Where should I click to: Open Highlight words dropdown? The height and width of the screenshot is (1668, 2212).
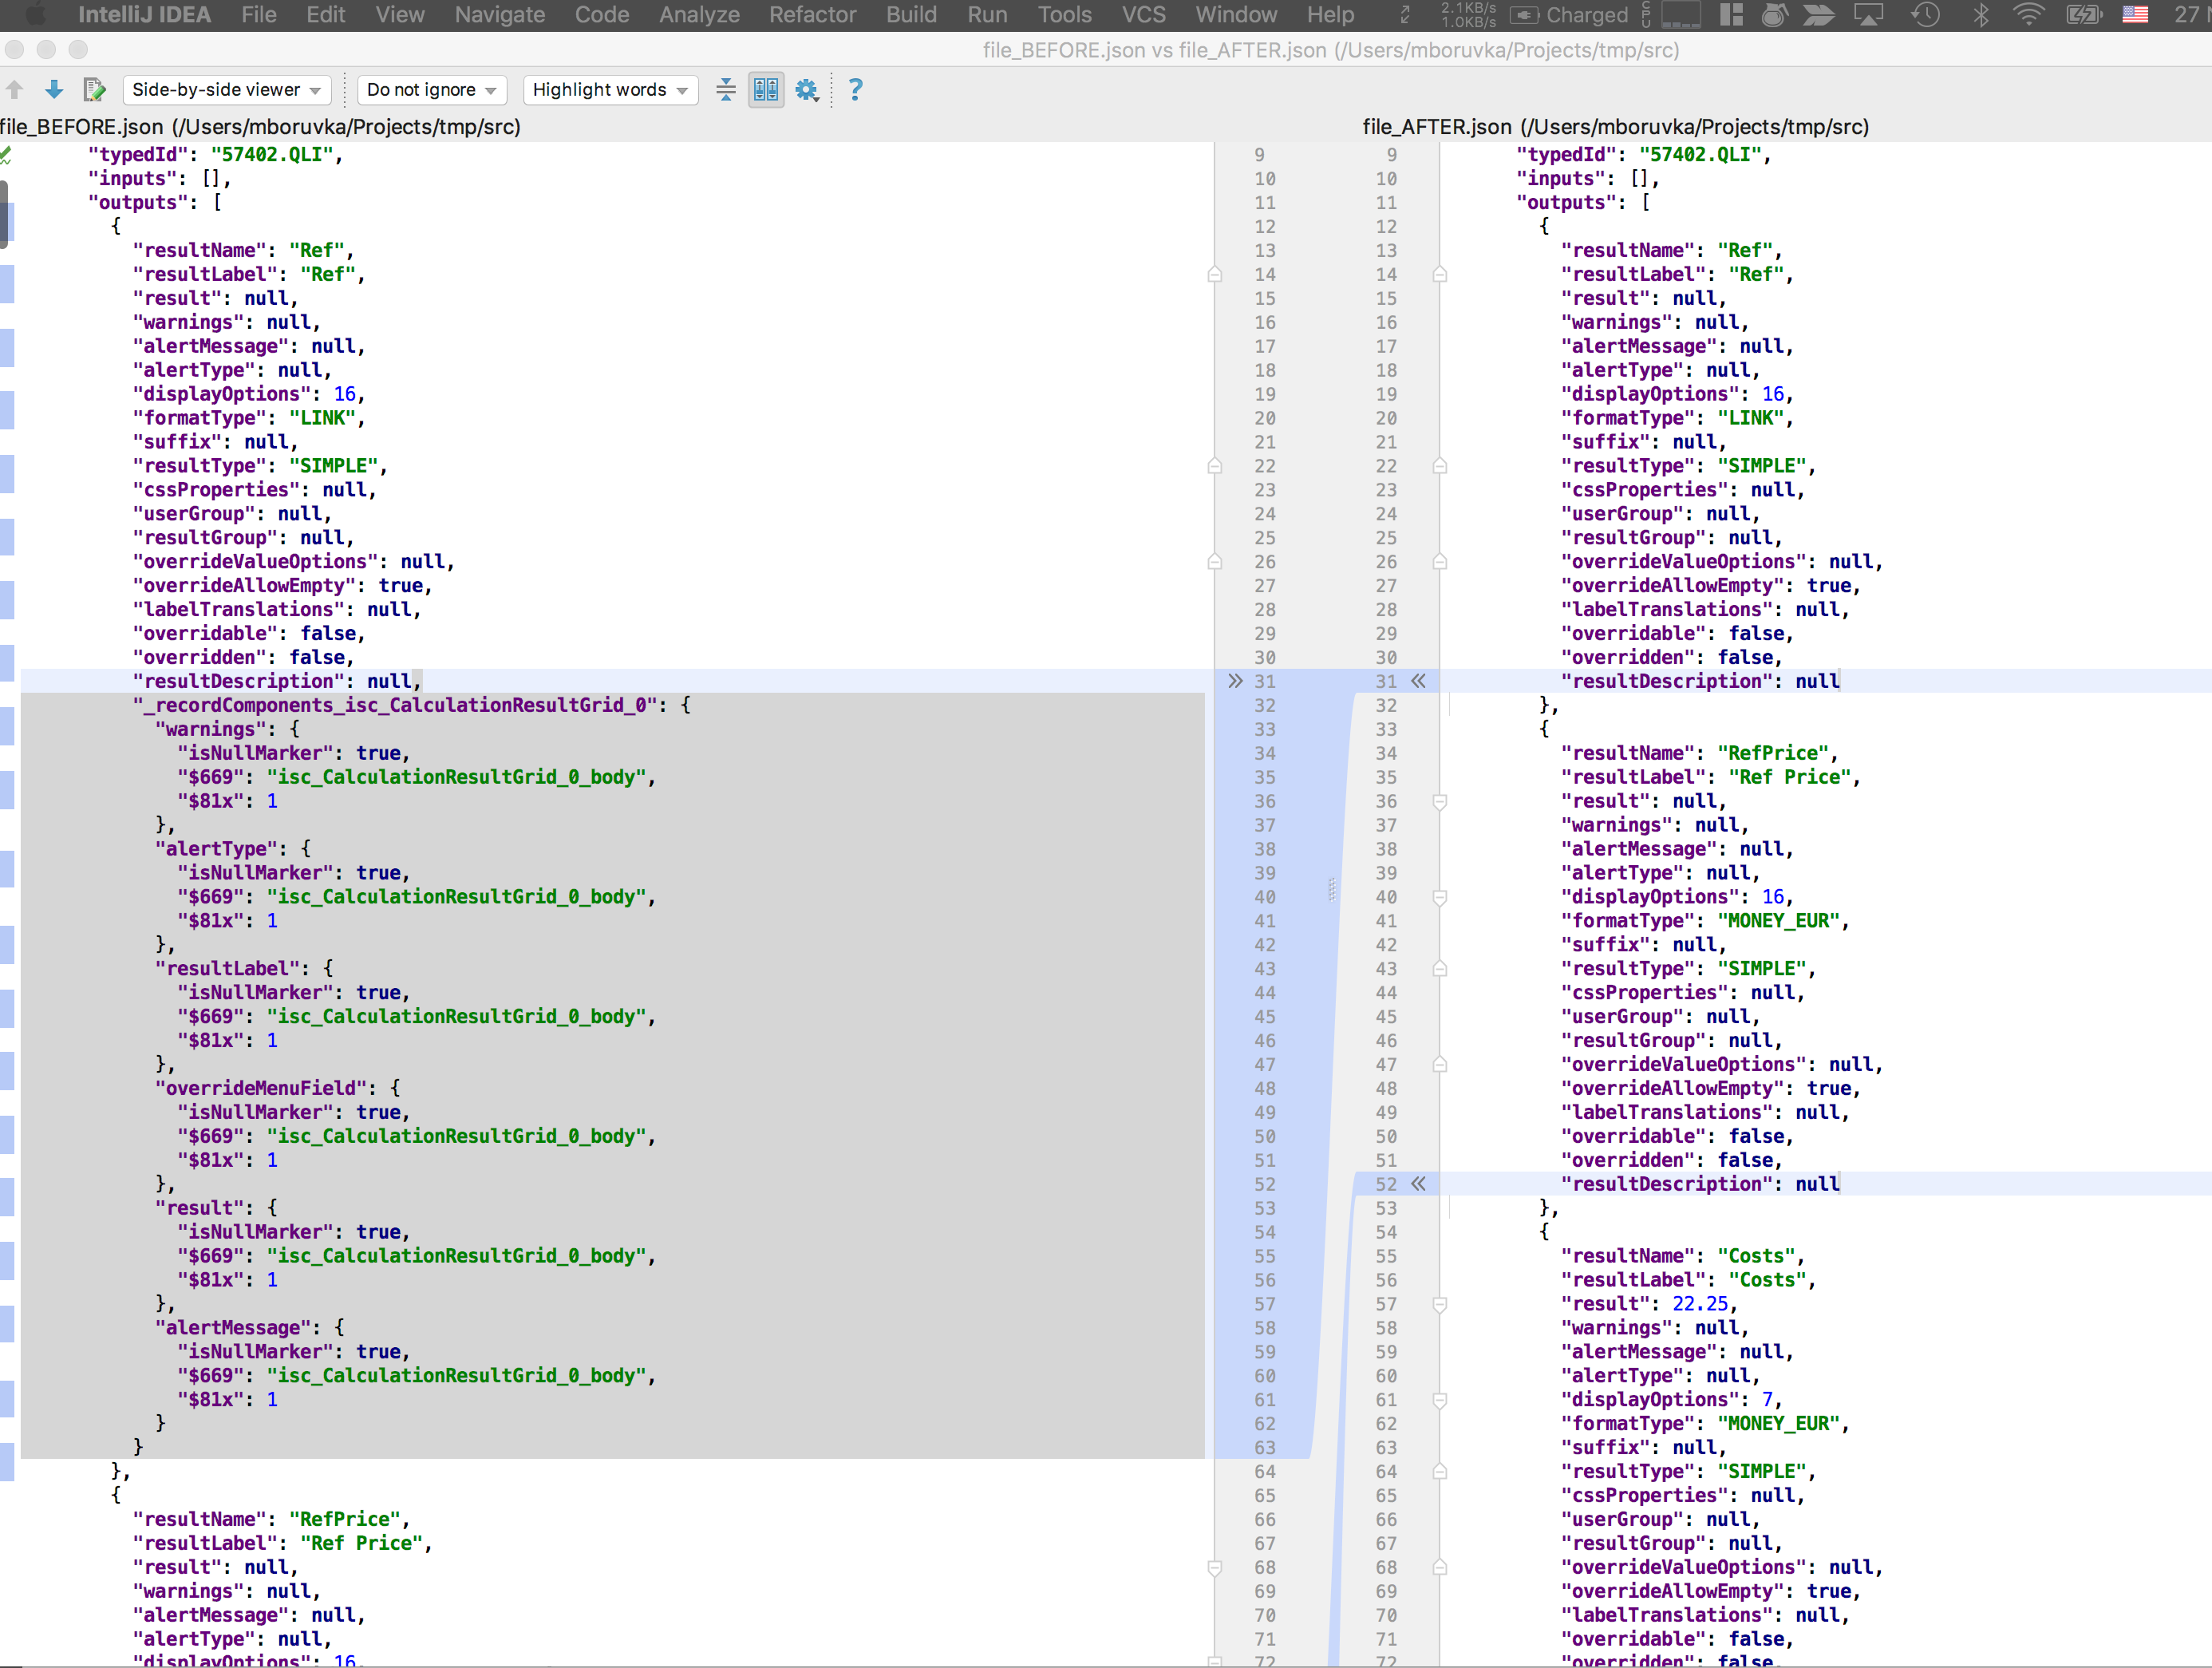(610, 90)
